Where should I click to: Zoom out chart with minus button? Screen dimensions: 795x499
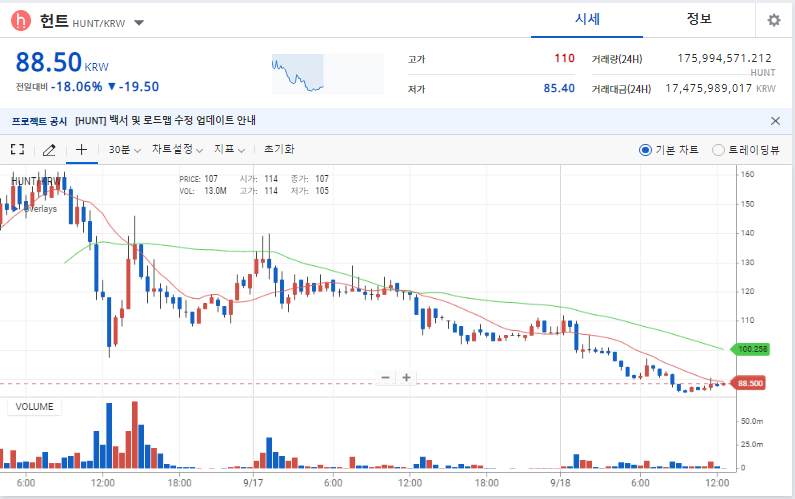click(385, 377)
